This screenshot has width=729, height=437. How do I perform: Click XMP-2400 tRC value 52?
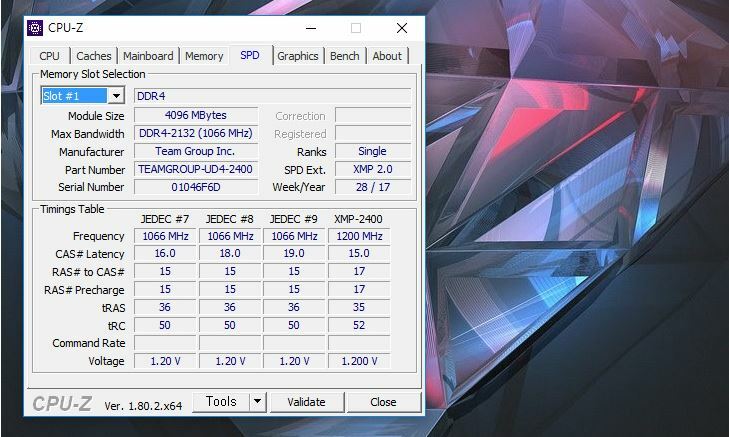(359, 325)
